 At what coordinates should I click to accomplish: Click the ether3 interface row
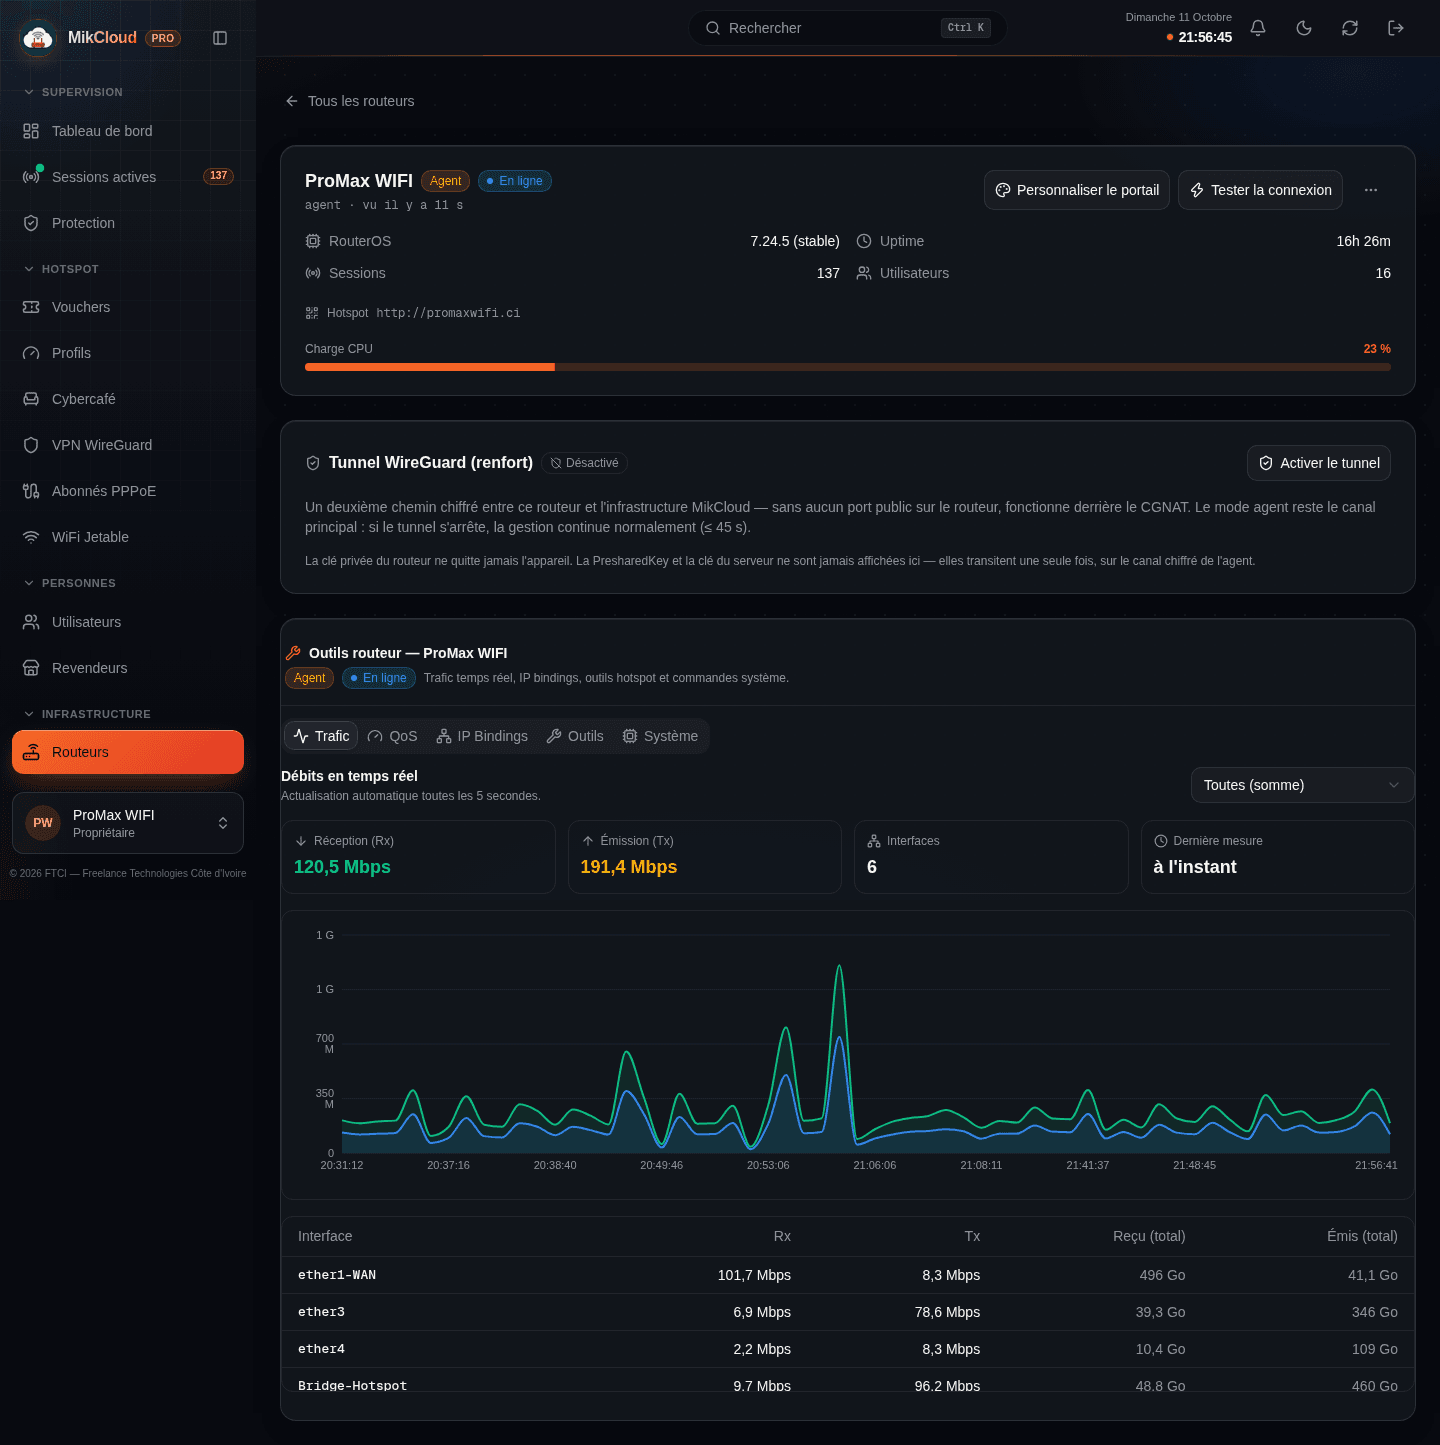[848, 1312]
